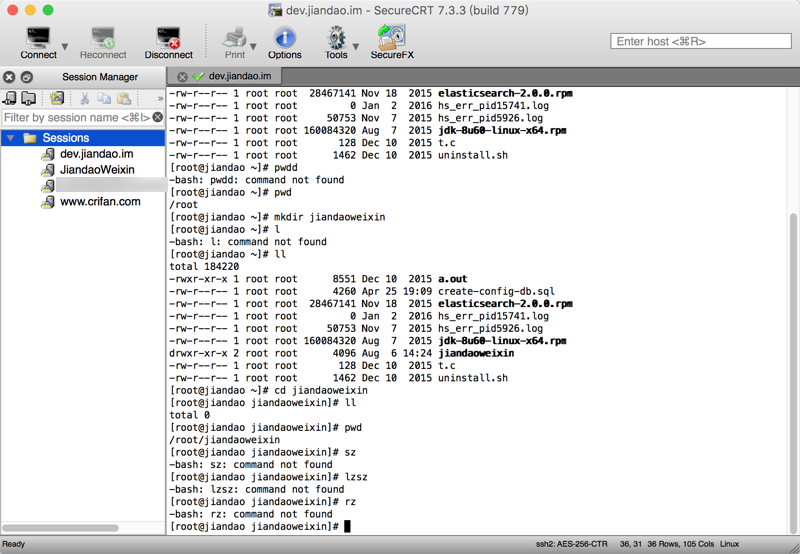Click the terminal vertical scrollbar
The height and width of the screenshot is (554, 800).
click(793, 372)
